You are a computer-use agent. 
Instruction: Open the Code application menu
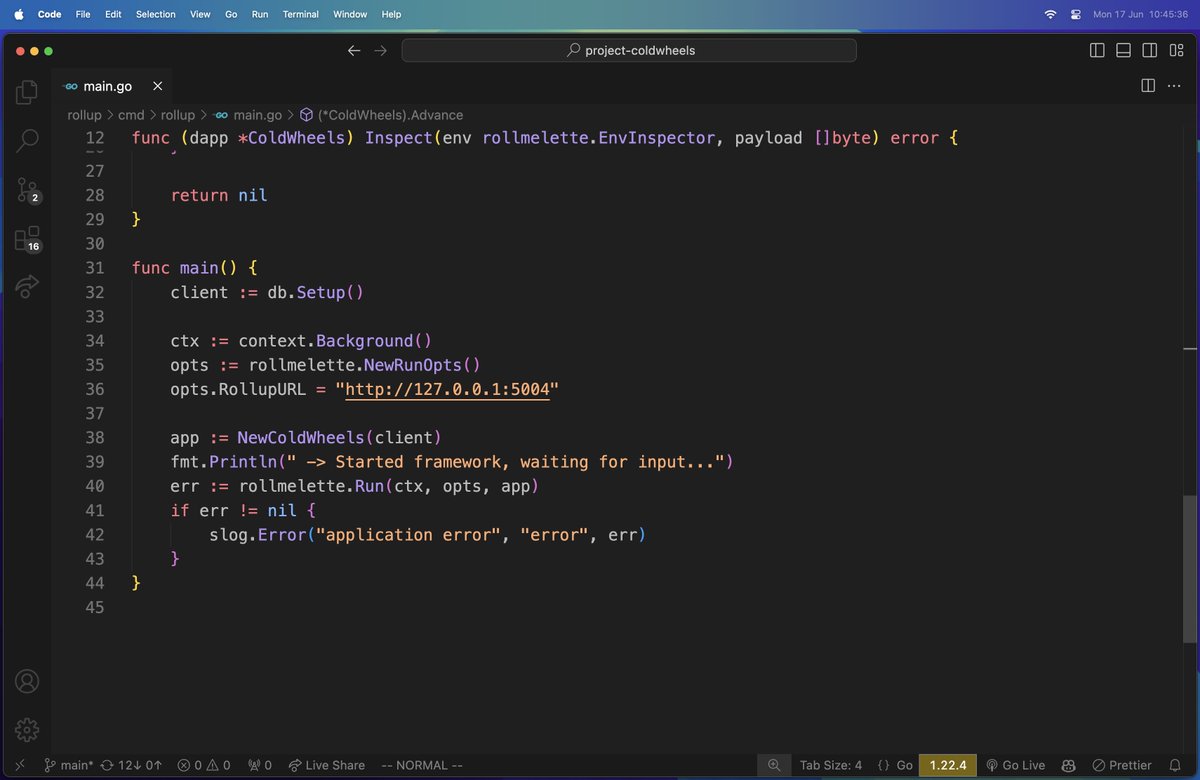(x=49, y=14)
